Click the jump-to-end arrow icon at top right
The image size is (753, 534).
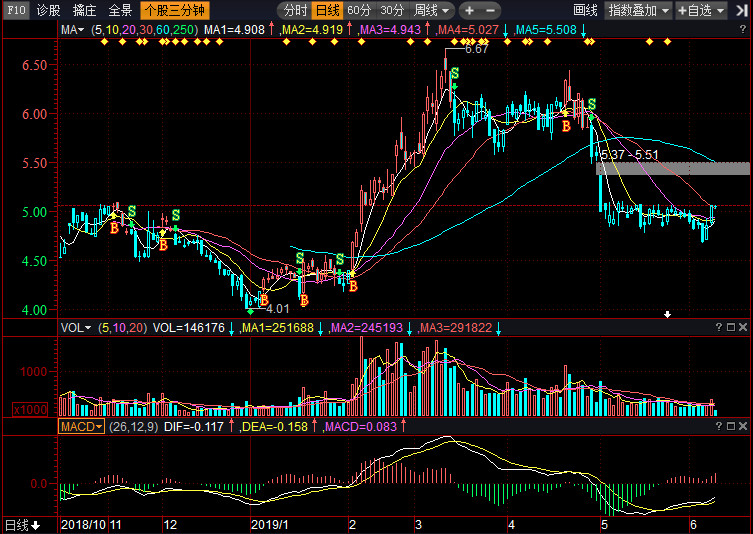(742, 10)
